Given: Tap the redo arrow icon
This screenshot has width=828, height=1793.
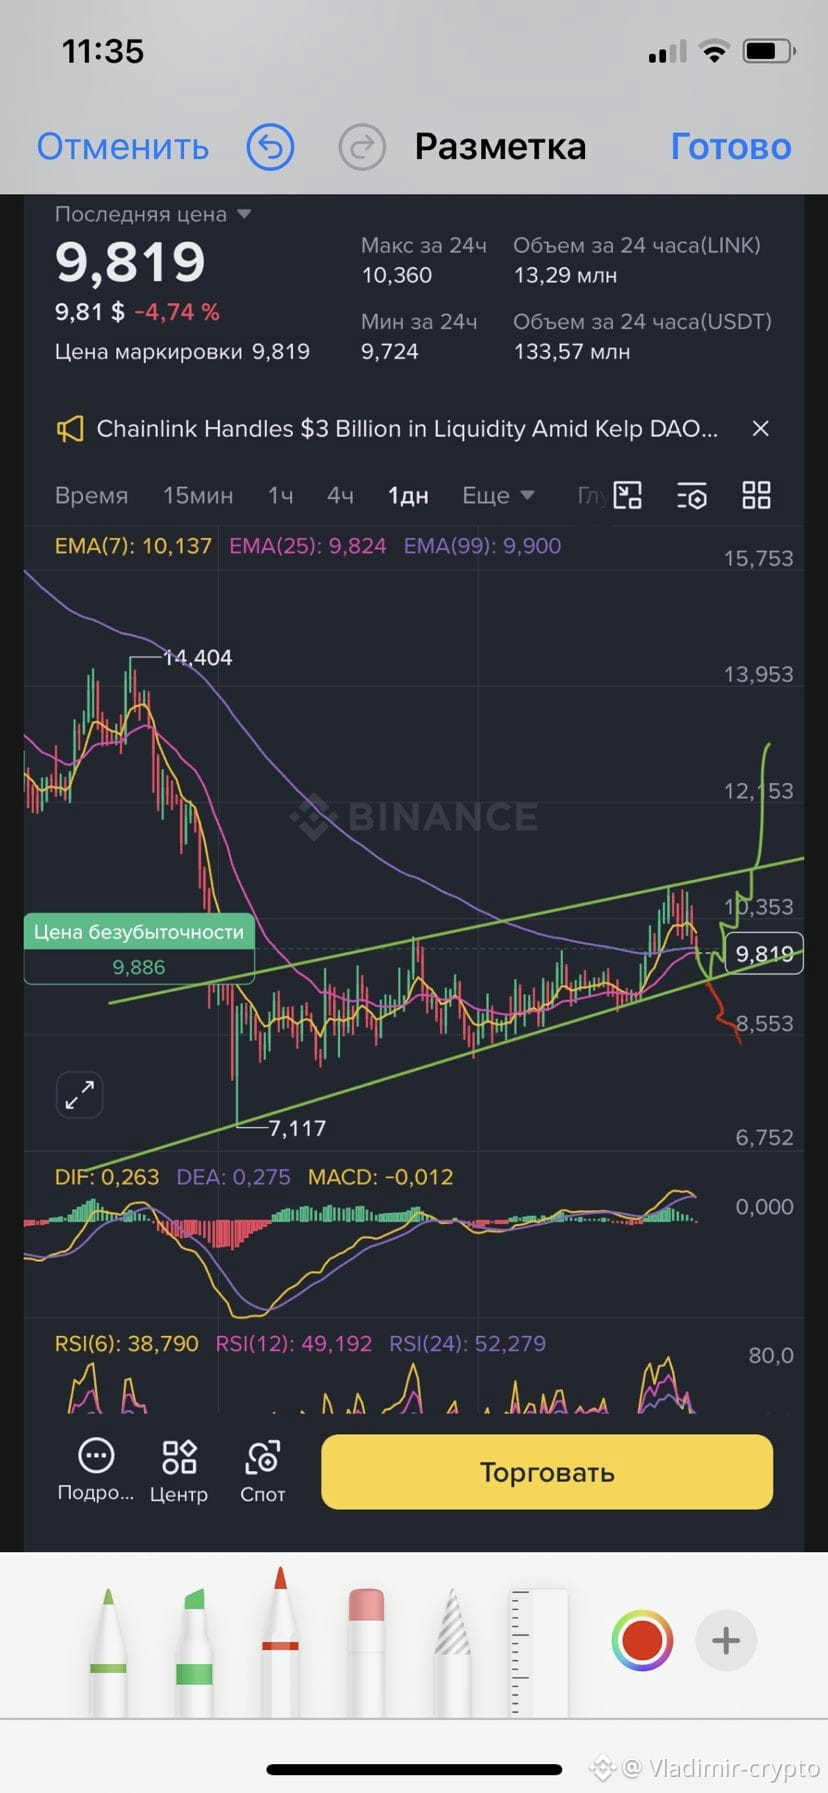Looking at the screenshot, I should [362, 147].
